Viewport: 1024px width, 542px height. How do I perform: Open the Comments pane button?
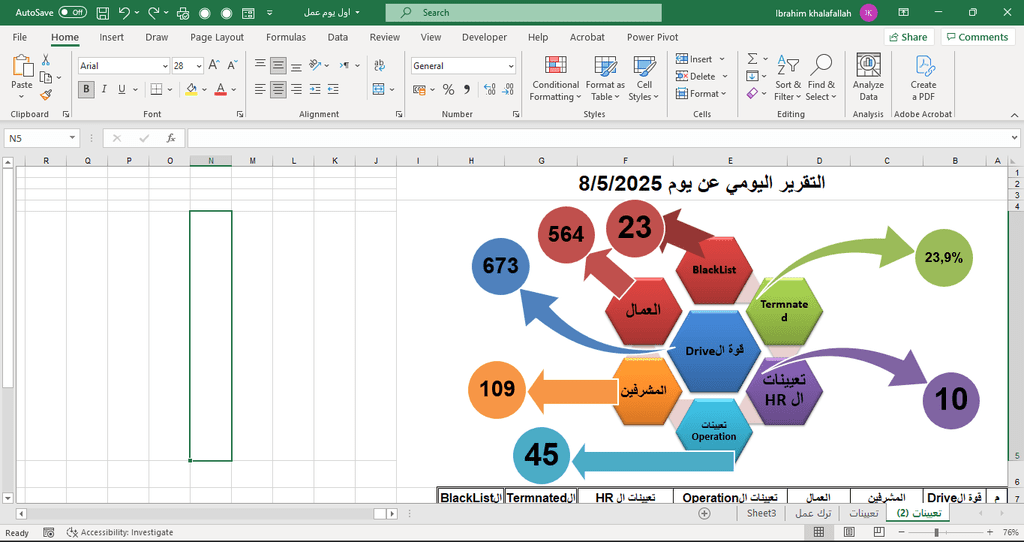click(x=976, y=37)
